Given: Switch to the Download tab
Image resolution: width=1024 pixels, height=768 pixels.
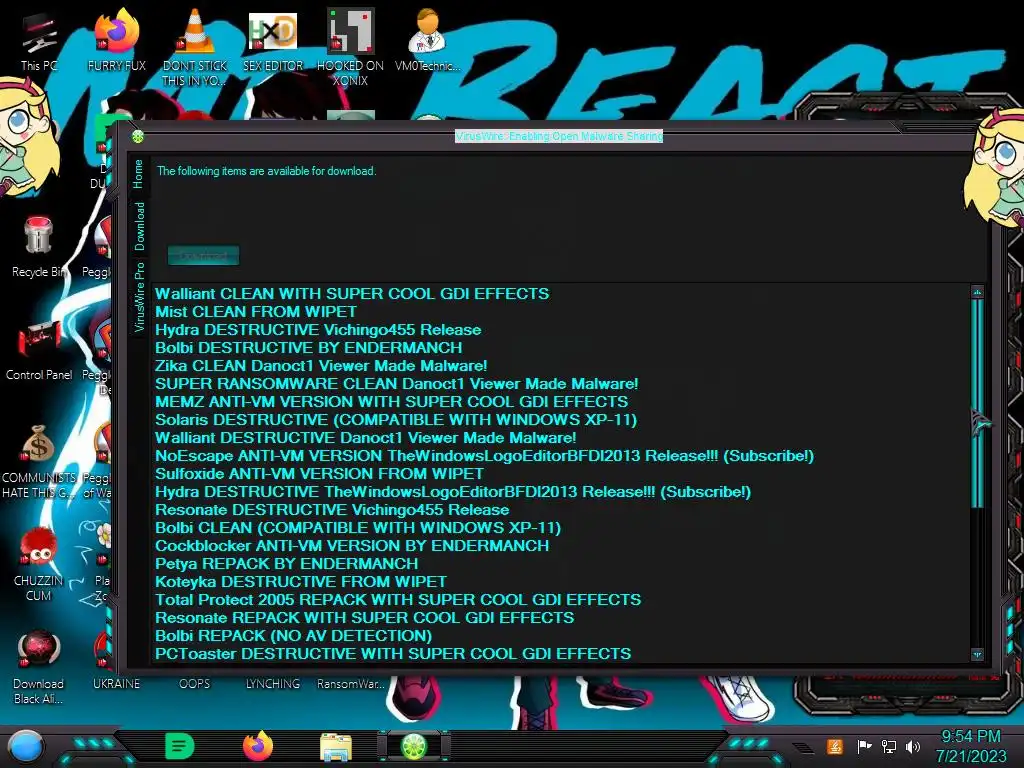Looking at the screenshot, I should click(139, 226).
